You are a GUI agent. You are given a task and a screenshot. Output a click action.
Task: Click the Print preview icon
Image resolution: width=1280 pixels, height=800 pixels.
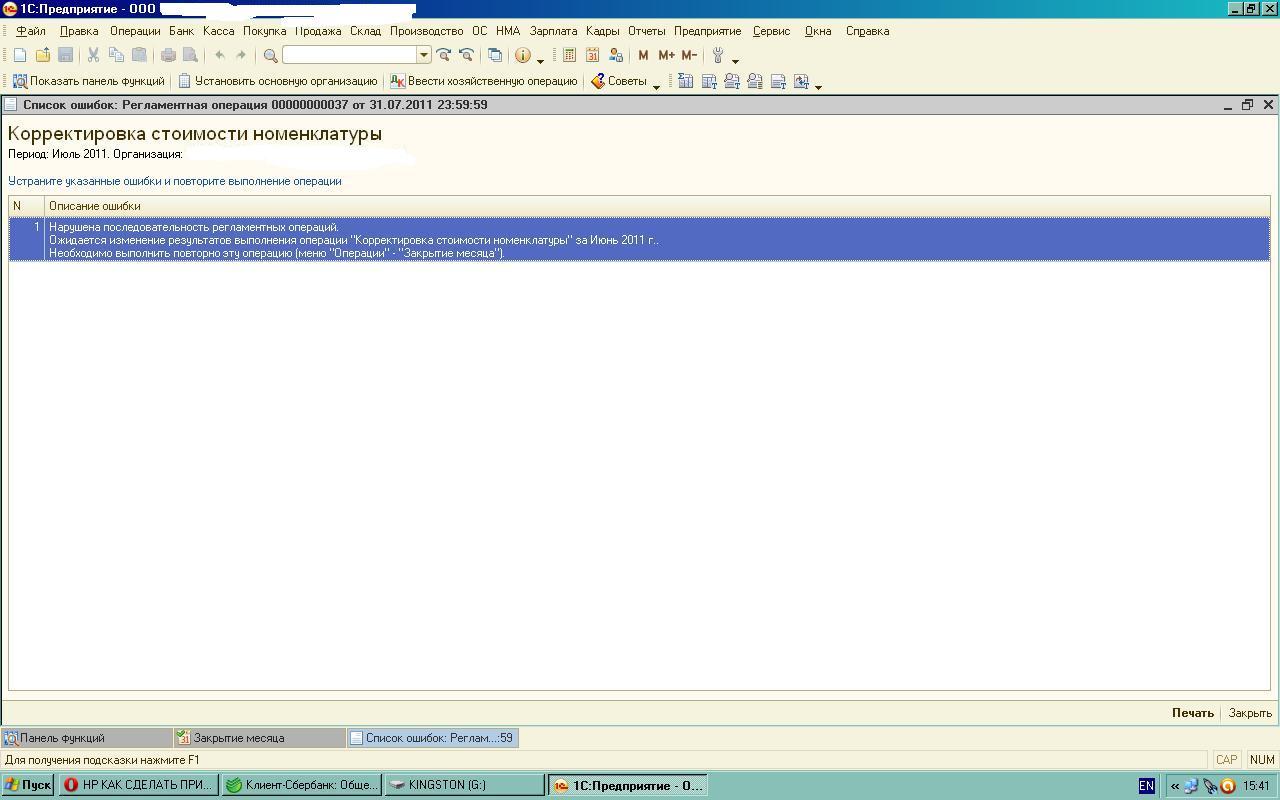pos(189,55)
